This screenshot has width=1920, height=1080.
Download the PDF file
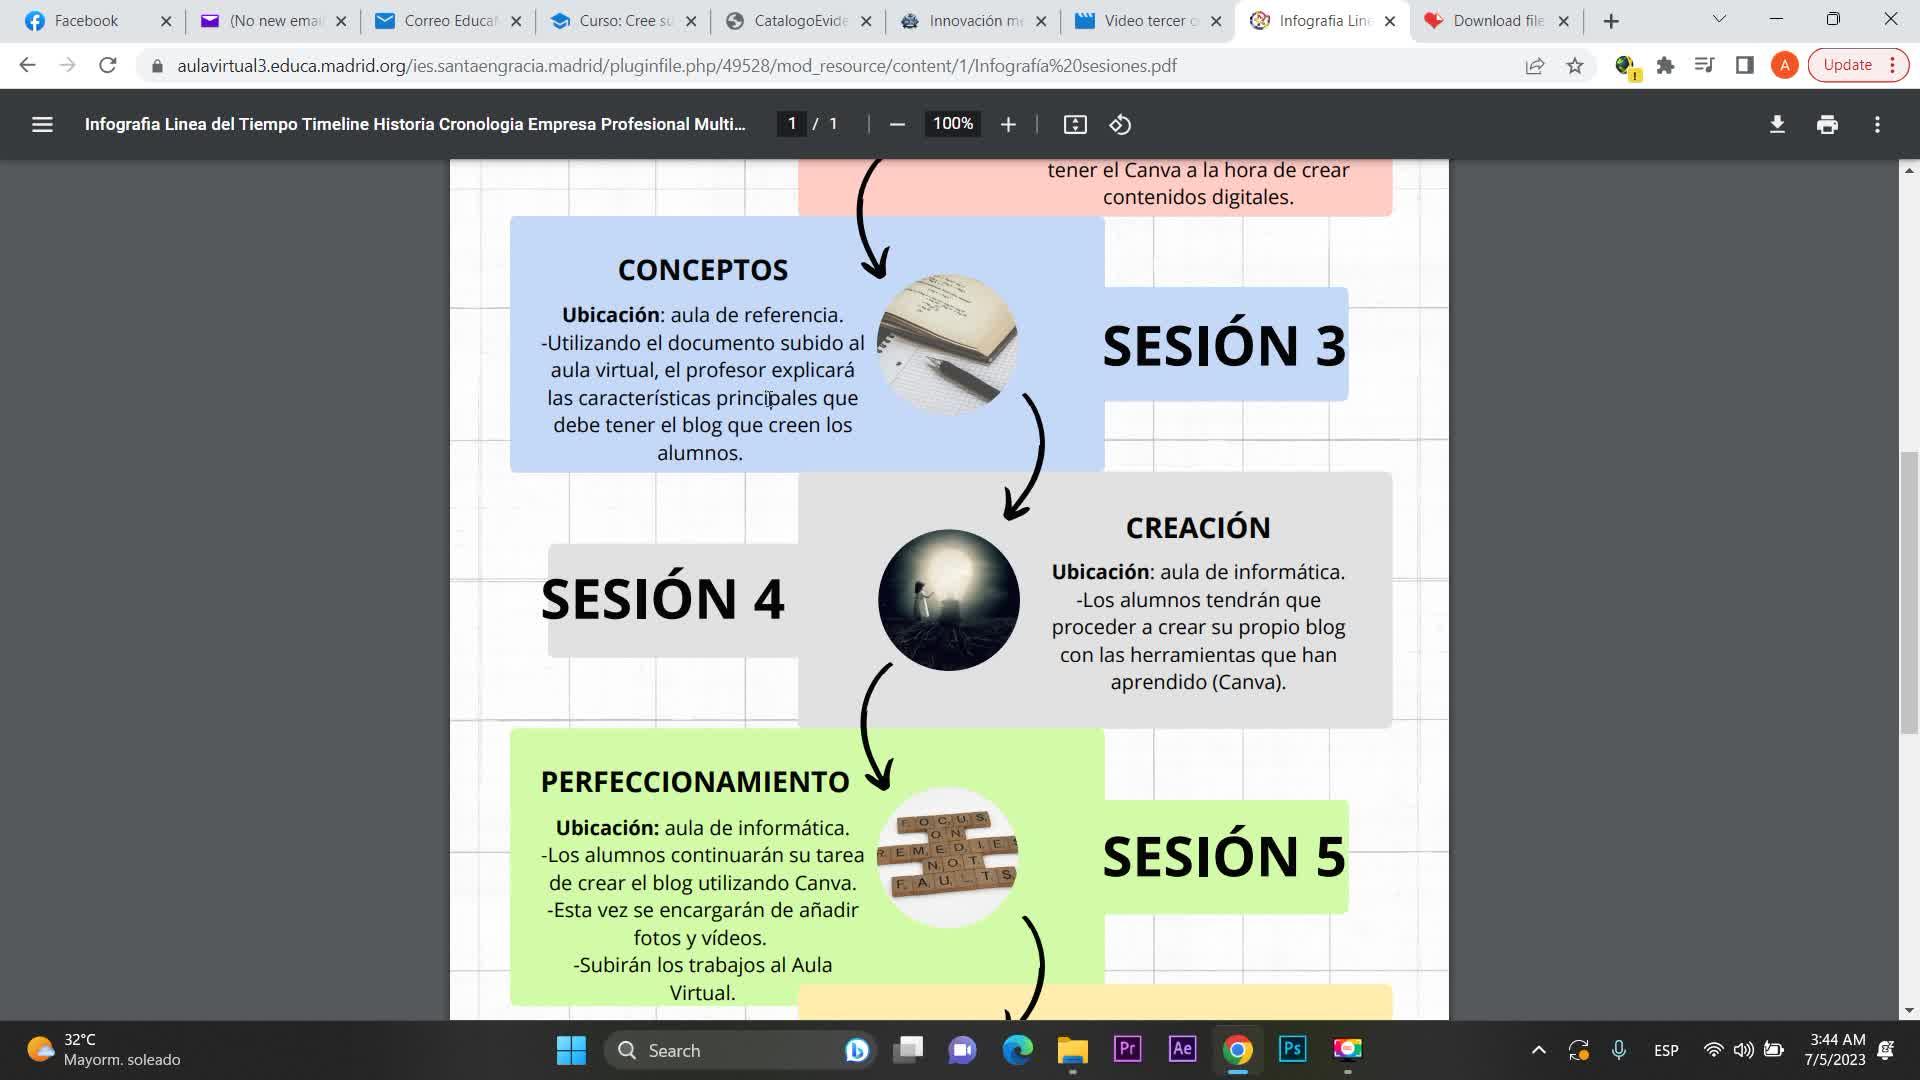point(1777,124)
